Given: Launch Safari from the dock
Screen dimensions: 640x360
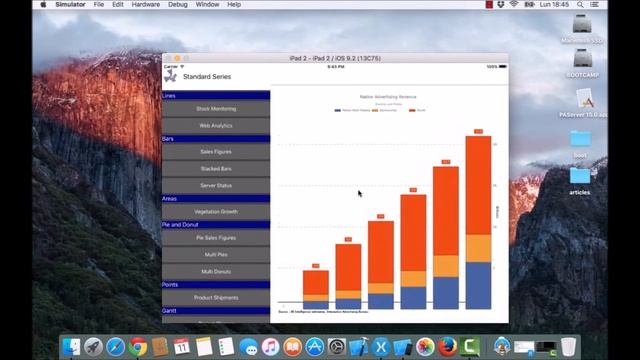Looking at the screenshot, I should (x=116, y=347).
